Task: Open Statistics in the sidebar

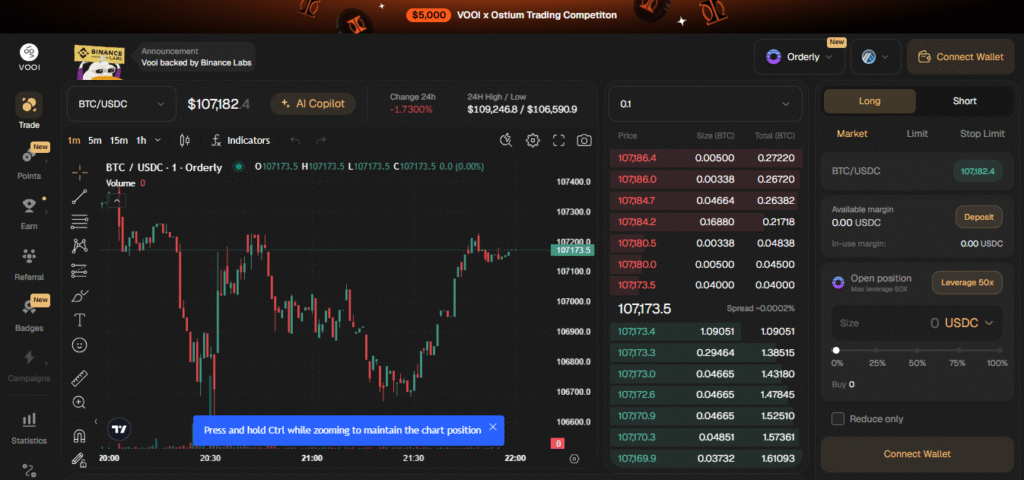Action: coord(28,428)
